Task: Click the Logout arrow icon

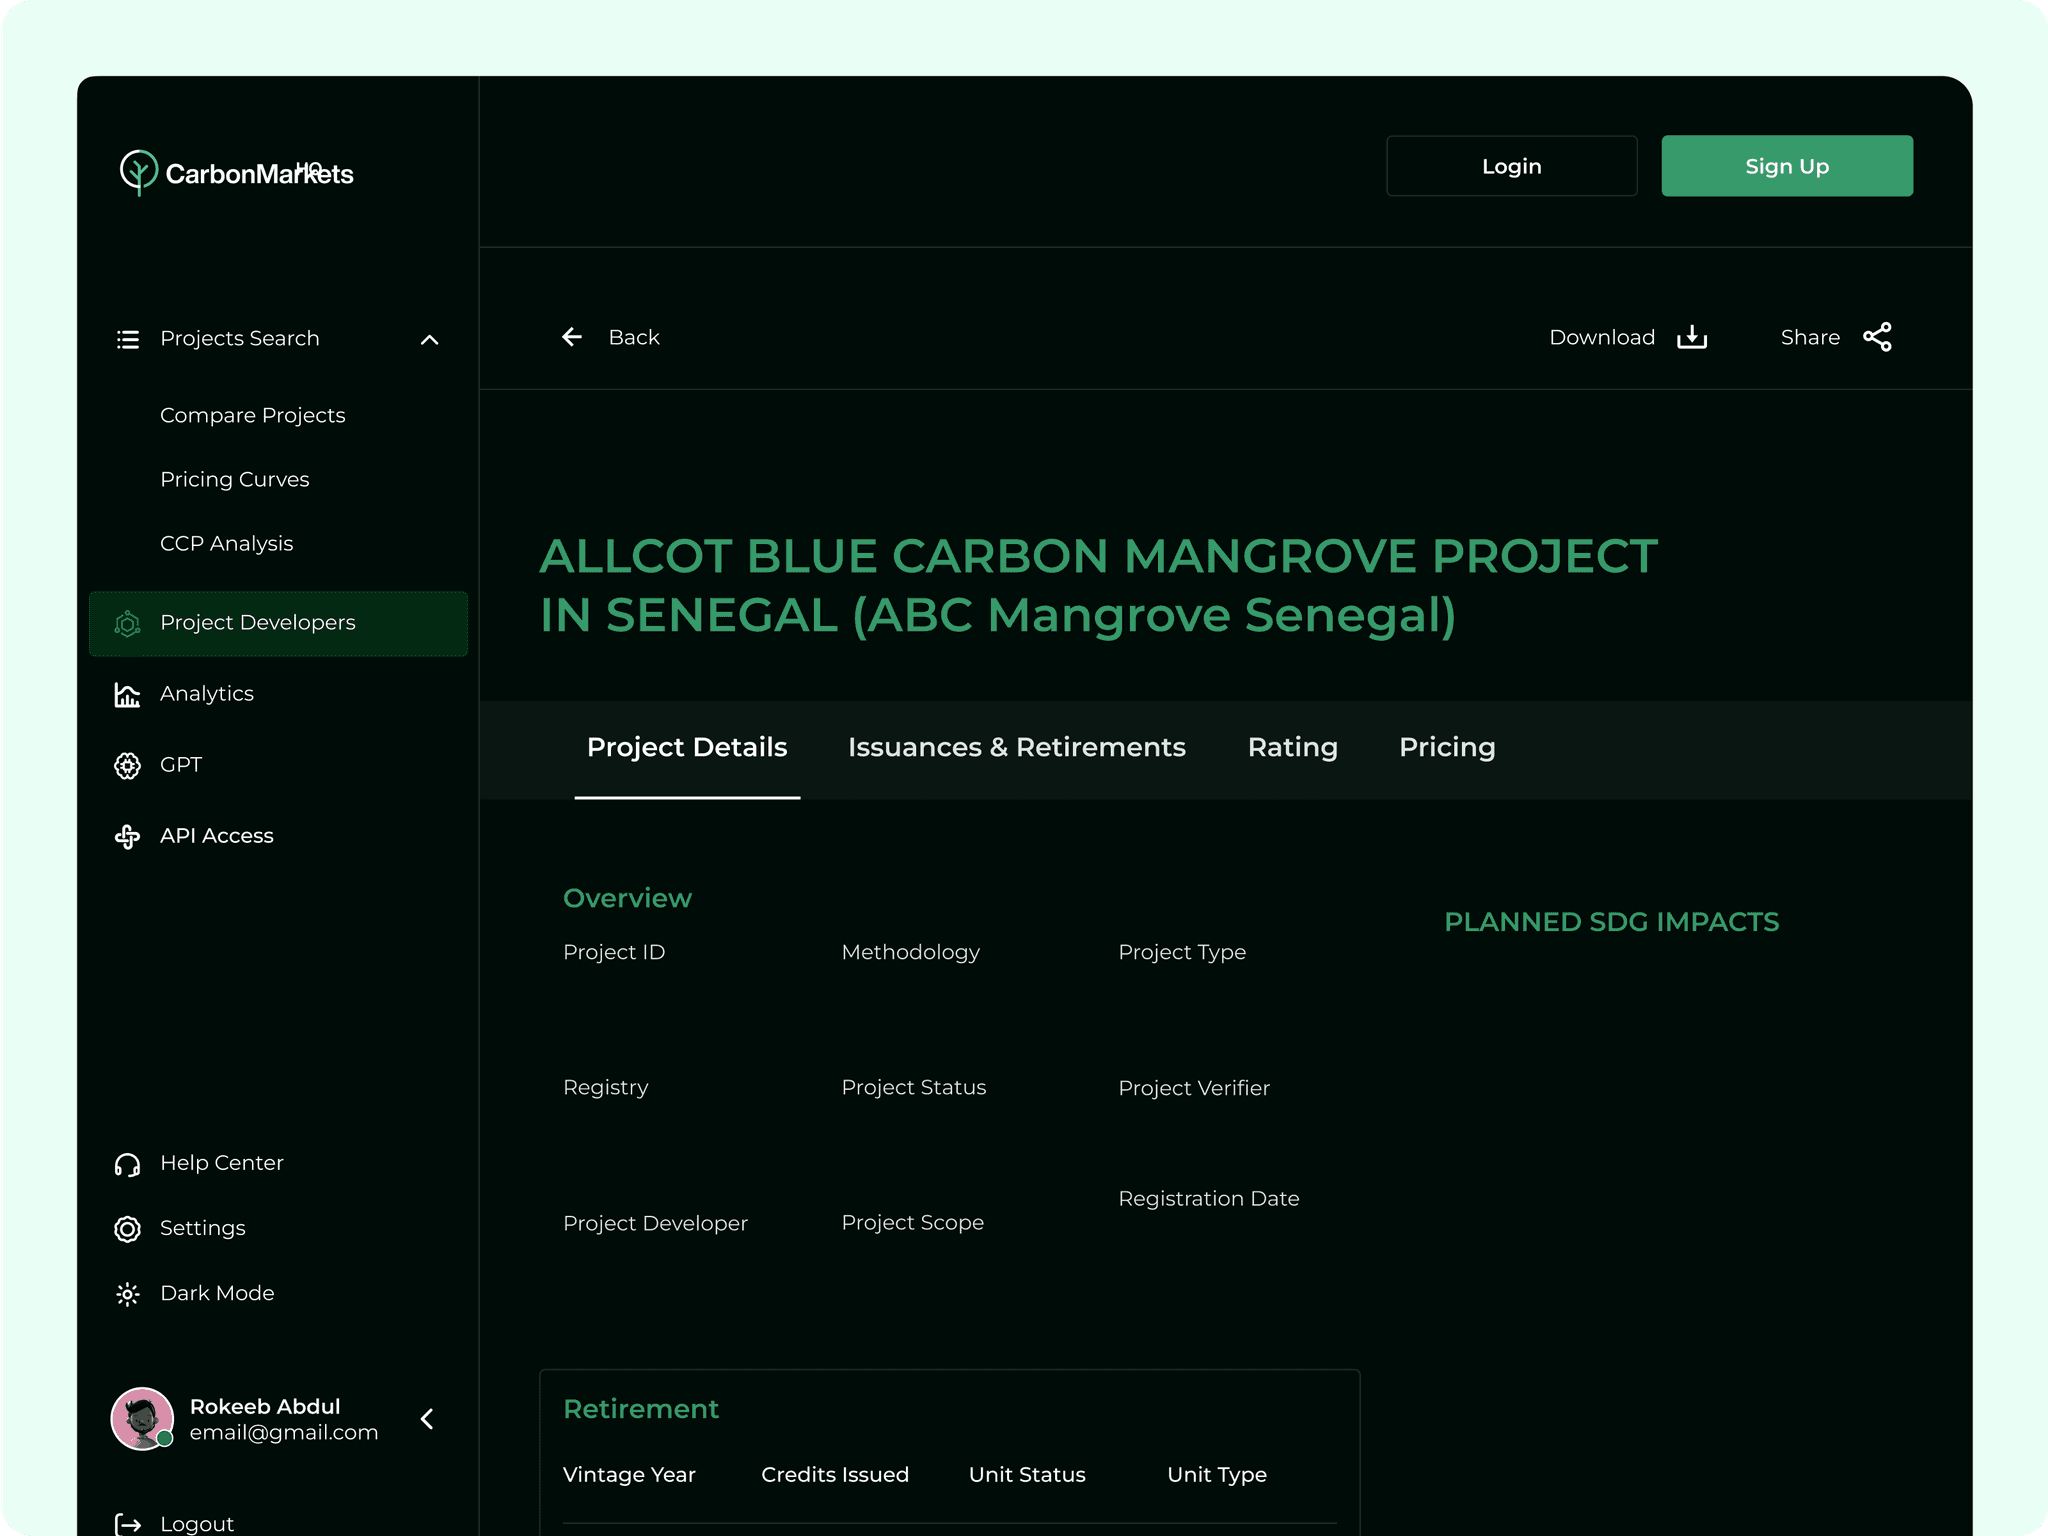Action: [x=128, y=1523]
